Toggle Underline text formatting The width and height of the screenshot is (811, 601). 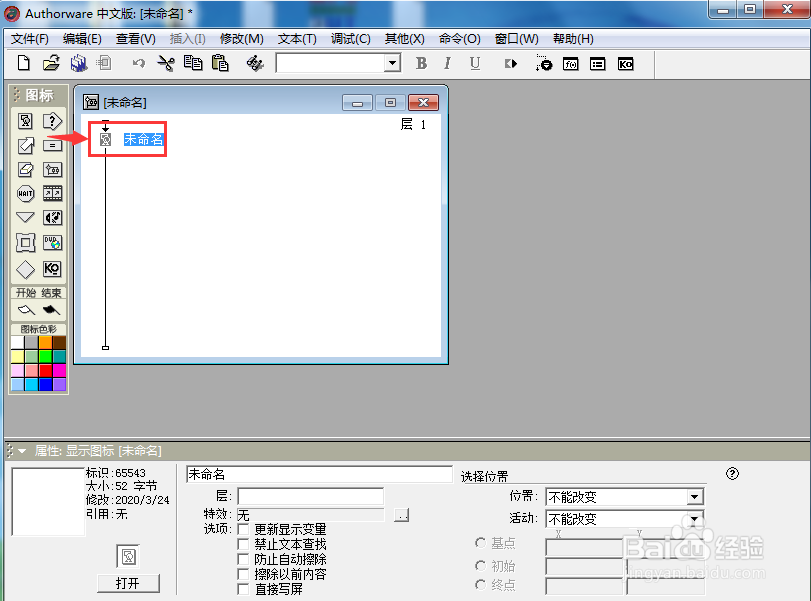point(475,63)
